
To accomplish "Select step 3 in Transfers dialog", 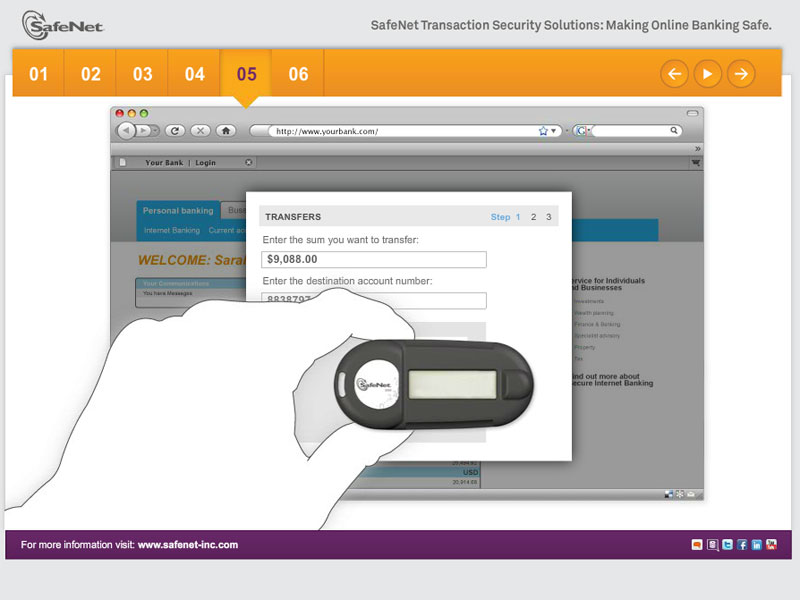I will [x=548, y=217].
